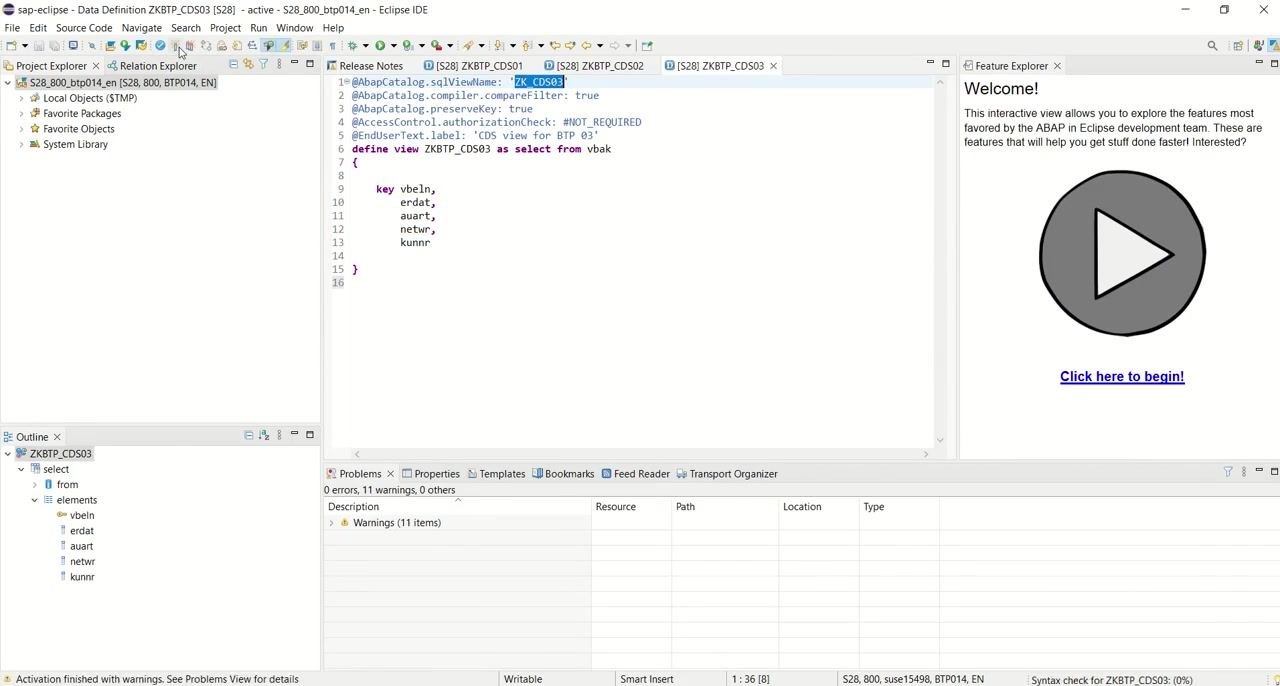
Task: Click the toolbar search magnifier icon
Action: 1213,45
